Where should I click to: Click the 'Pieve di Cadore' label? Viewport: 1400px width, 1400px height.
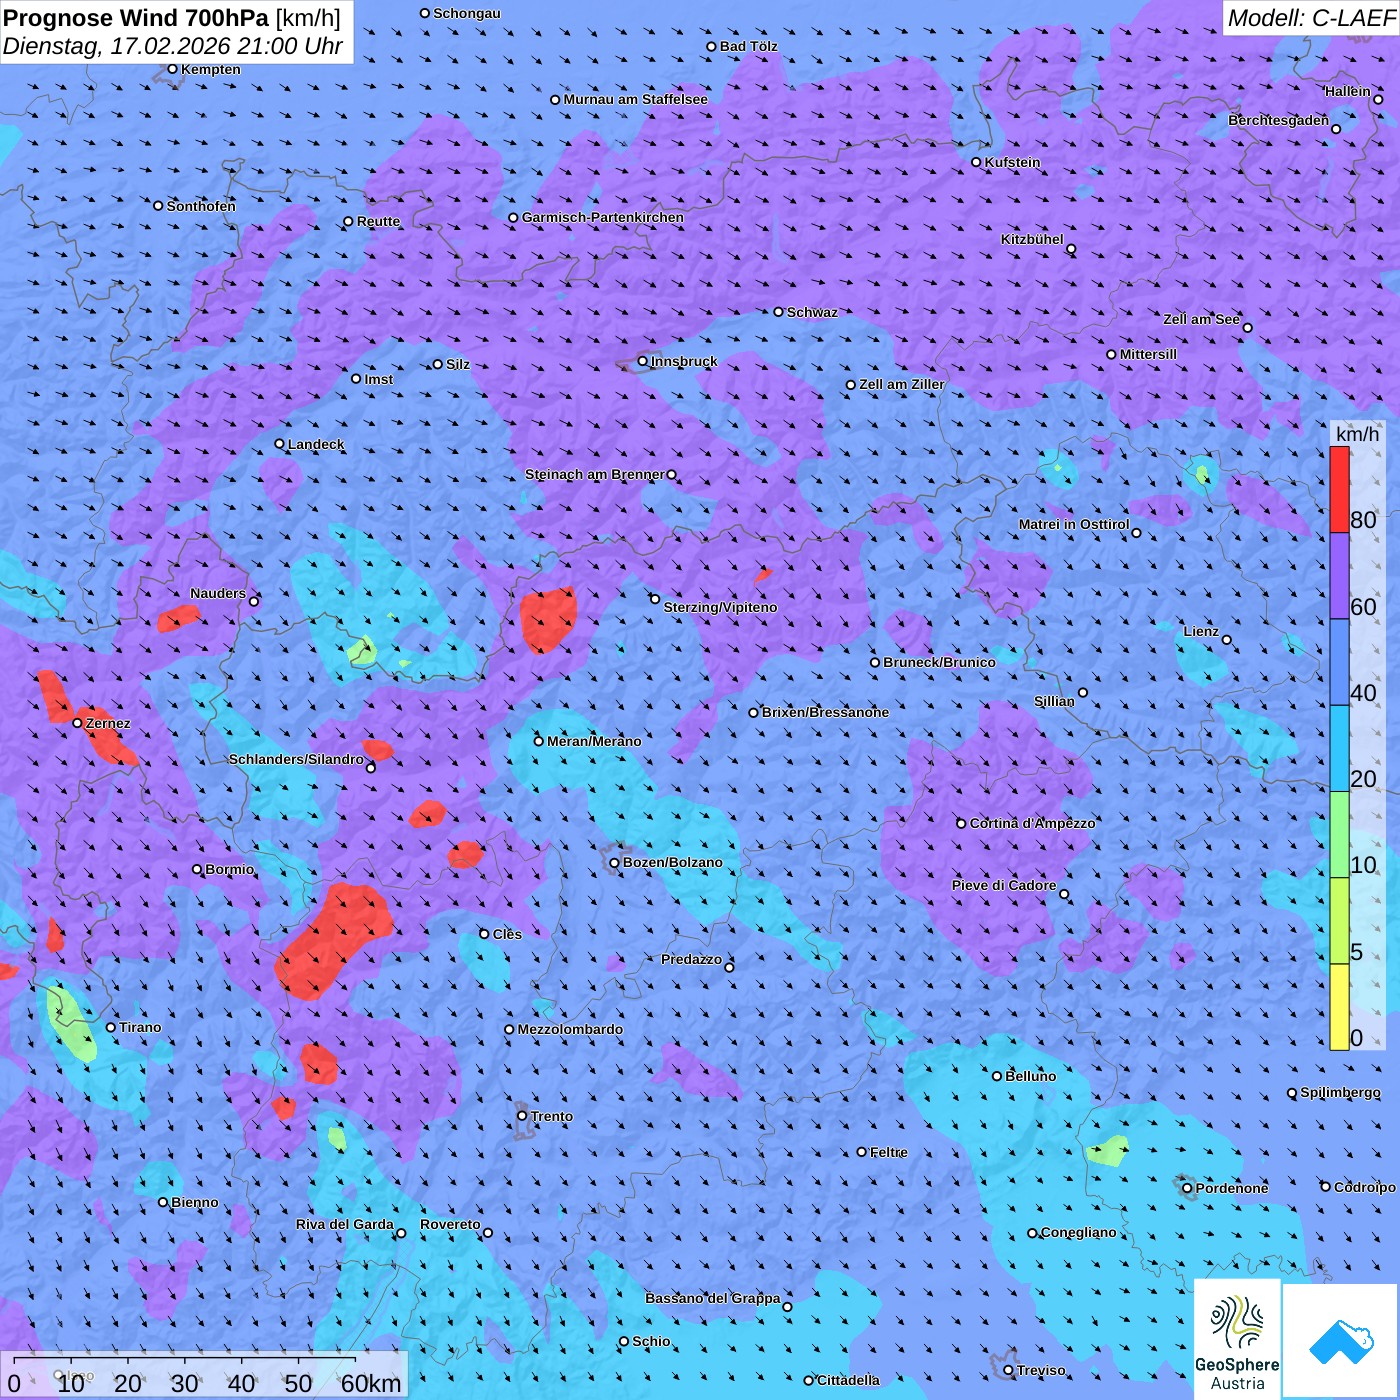coord(1004,885)
